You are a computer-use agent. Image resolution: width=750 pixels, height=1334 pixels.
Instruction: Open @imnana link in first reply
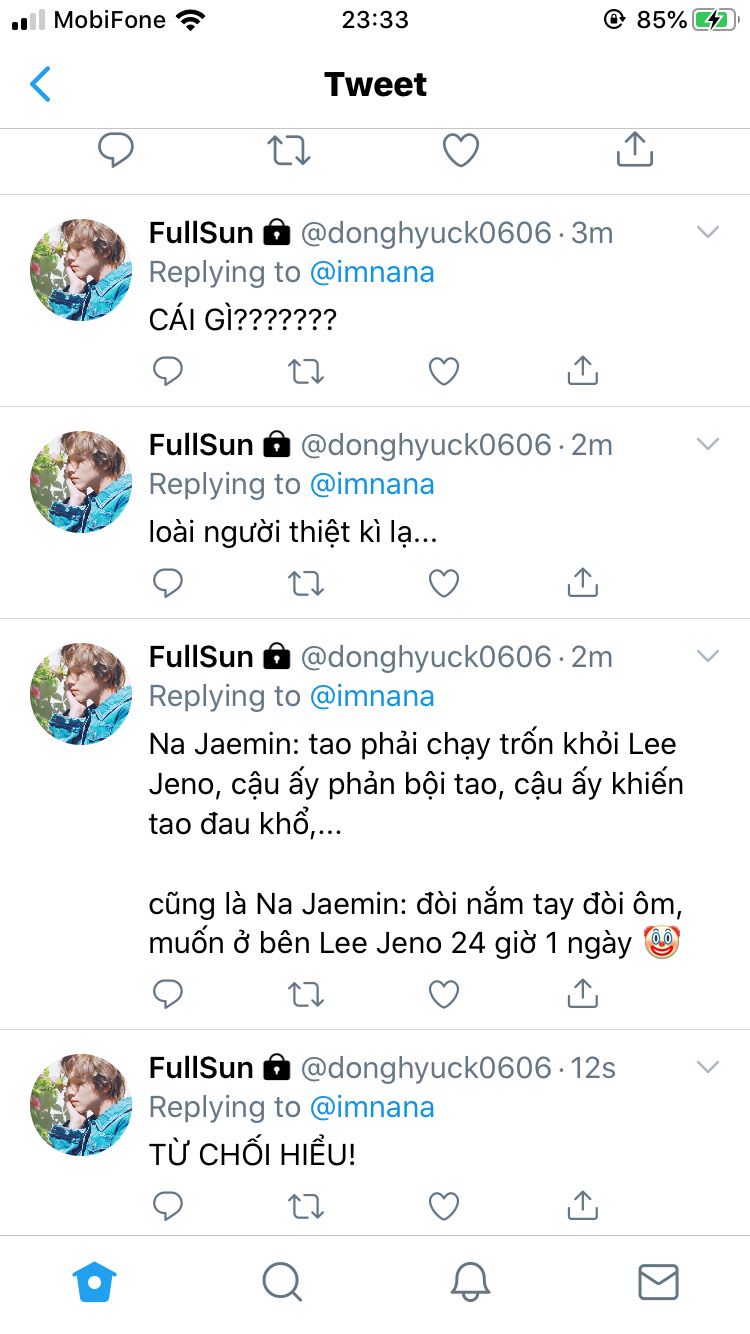(372, 272)
